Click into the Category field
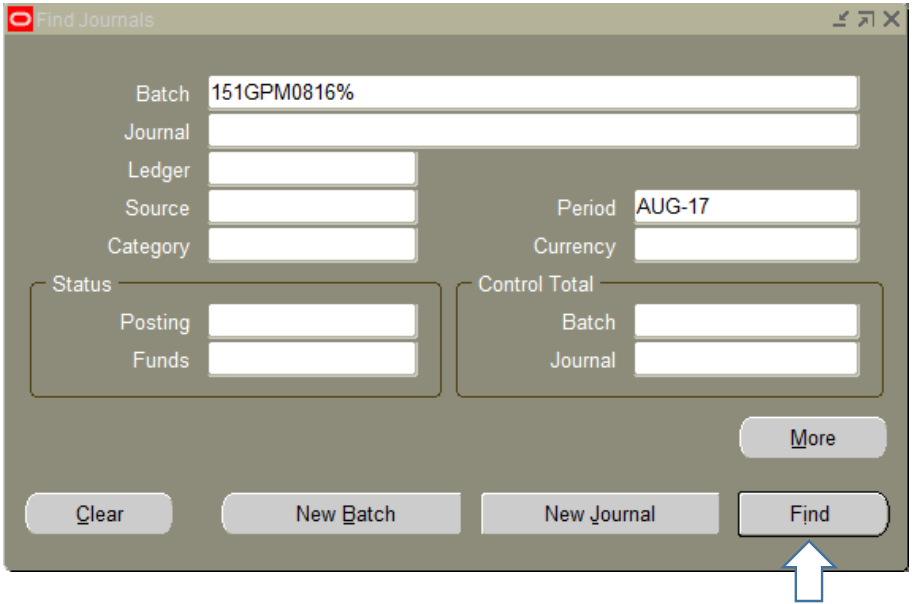The image size is (913, 604). coord(312,245)
